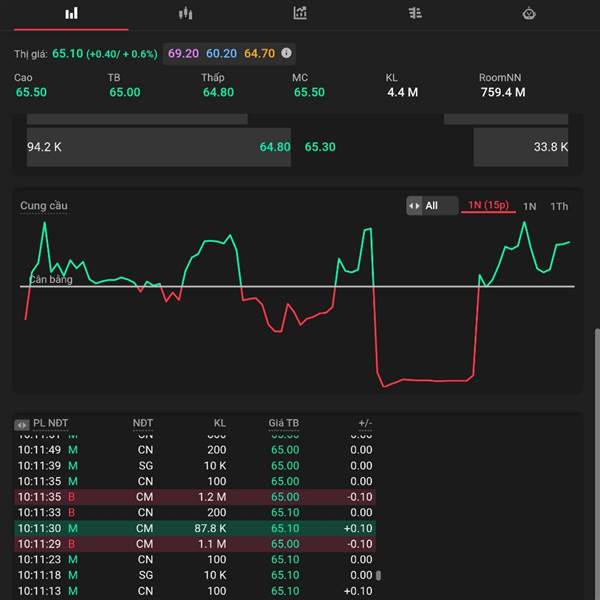Click the trade list scrollbar thumb
The width and height of the screenshot is (600, 600).
[378, 575]
